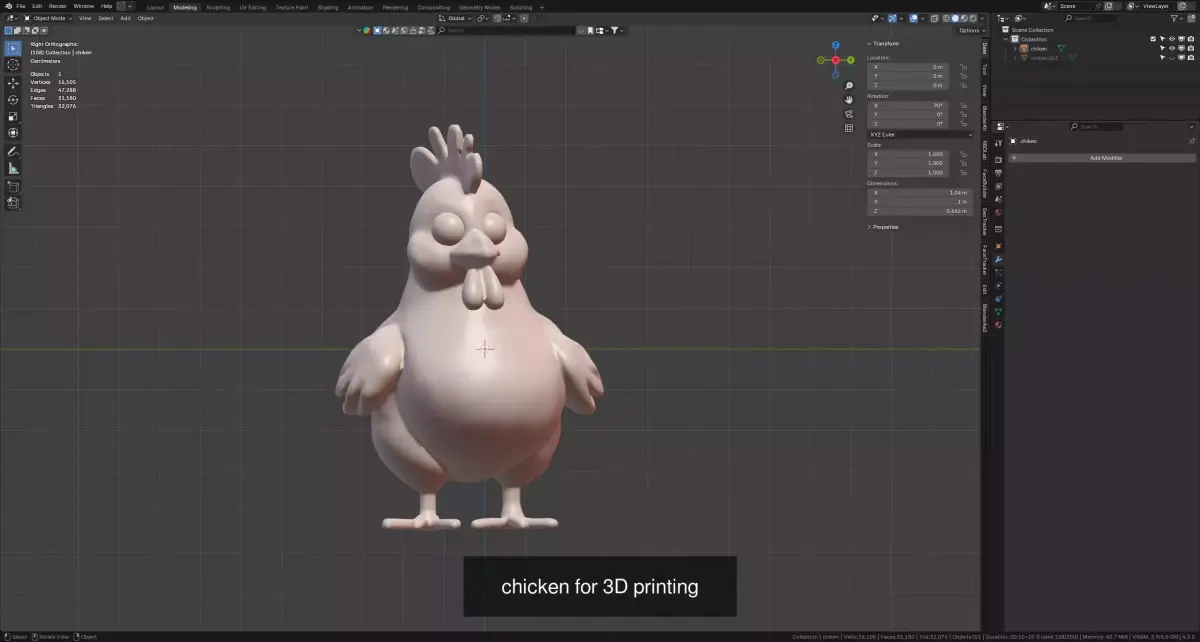Viewport: 1200px width, 642px height.
Task: Open the Render properties tab icon
Action: tap(998, 160)
